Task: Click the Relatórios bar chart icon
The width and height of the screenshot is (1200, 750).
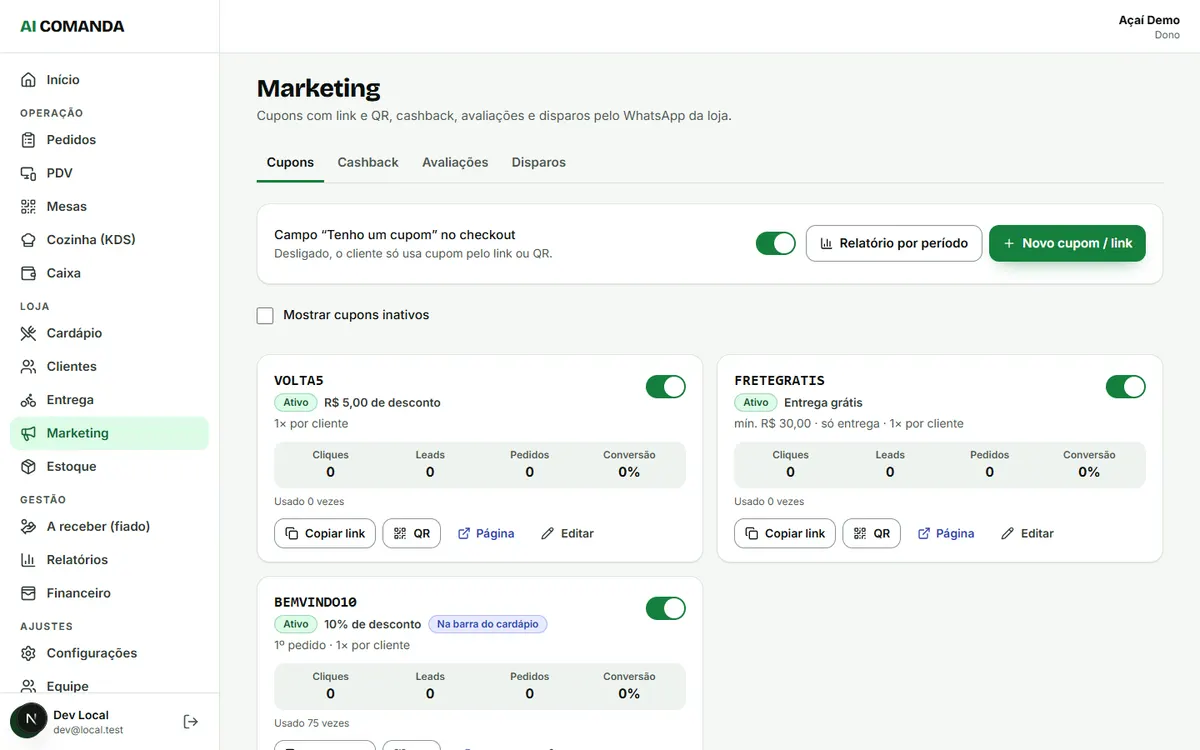Action: 28,560
